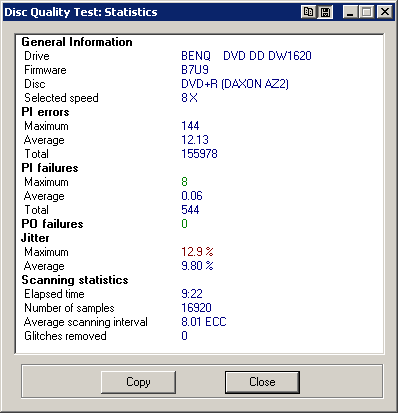This screenshot has width=398, height=413.
Task: Click the PO failures value 0
Action: (x=184, y=224)
